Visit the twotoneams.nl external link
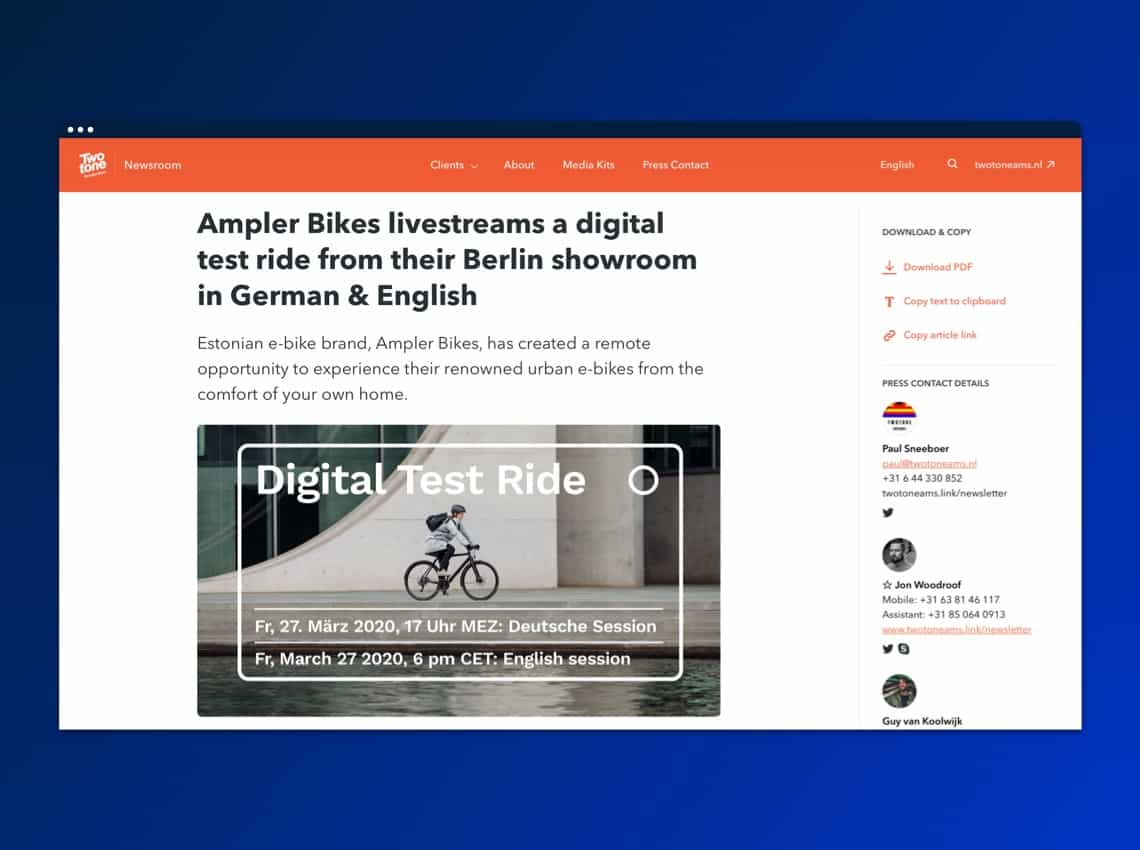Screen dimensions: 1140x850 coord(1014,165)
